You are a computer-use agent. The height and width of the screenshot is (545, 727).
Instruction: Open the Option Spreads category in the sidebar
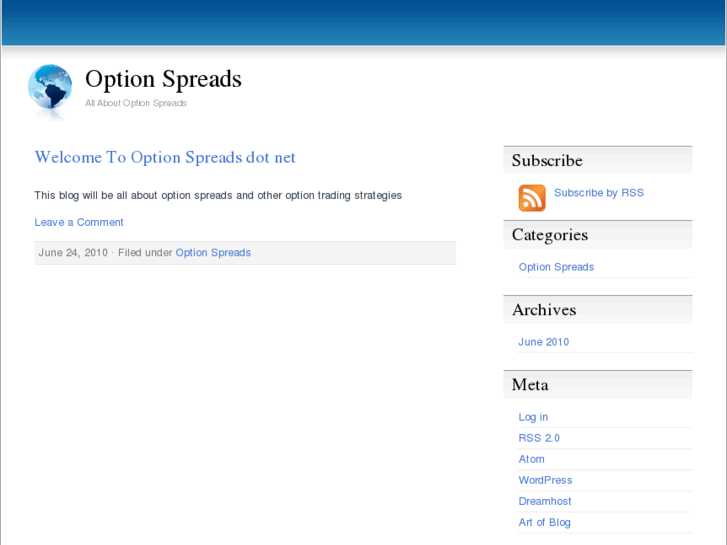(556, 267)
